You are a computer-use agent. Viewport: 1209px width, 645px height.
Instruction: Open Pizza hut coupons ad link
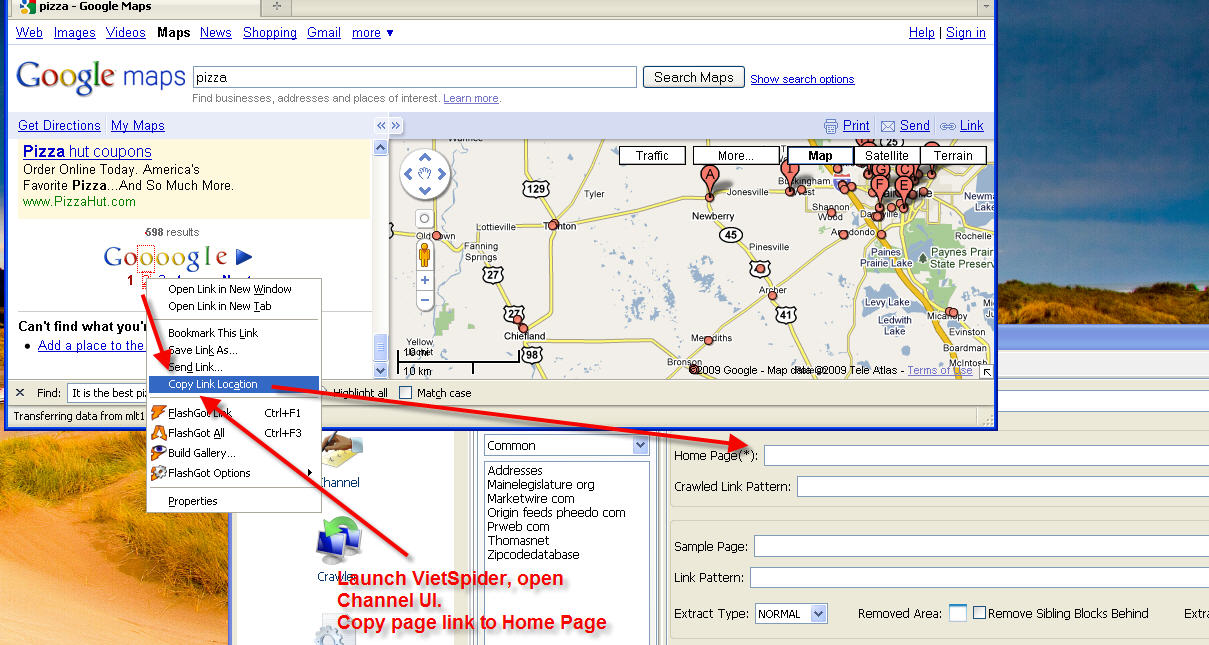(x=87, y=152)
